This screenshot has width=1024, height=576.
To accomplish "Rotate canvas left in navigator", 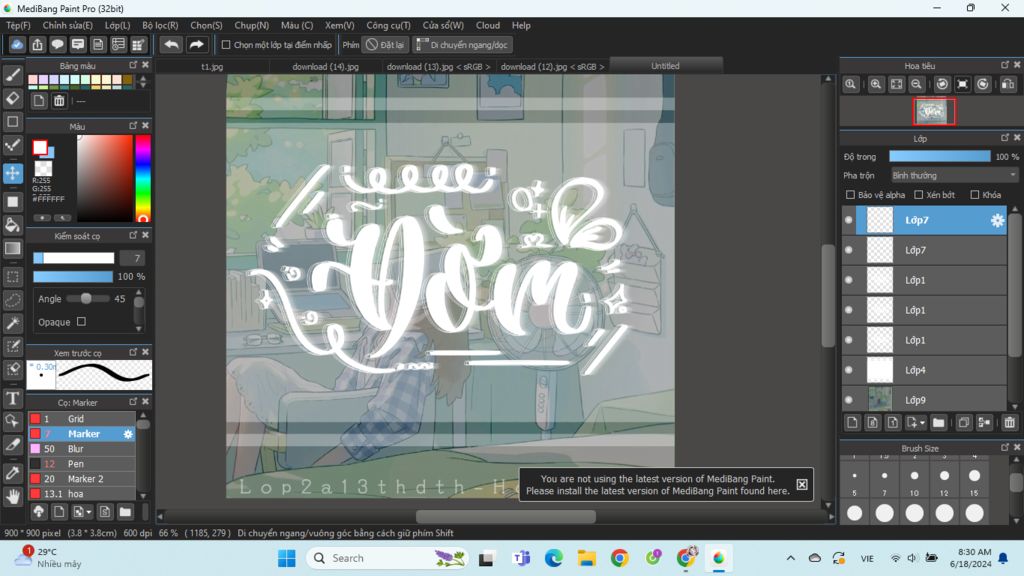I will click(942, 84).
